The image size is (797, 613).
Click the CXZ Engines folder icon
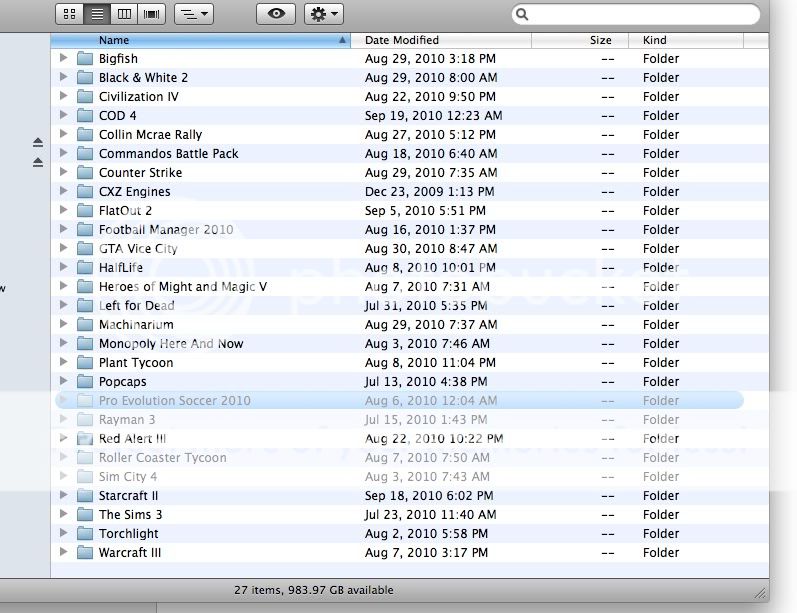click(85, 192)
